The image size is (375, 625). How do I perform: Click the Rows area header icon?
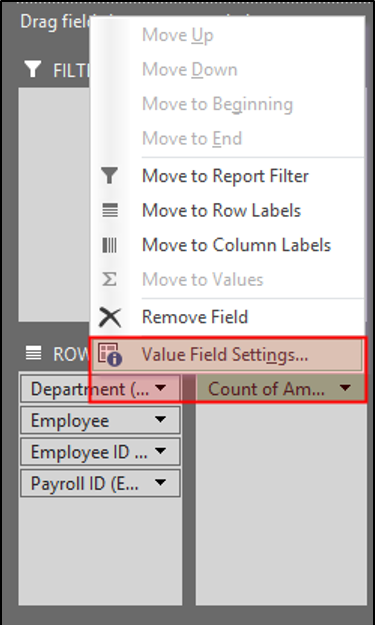[x=33, y=353]
